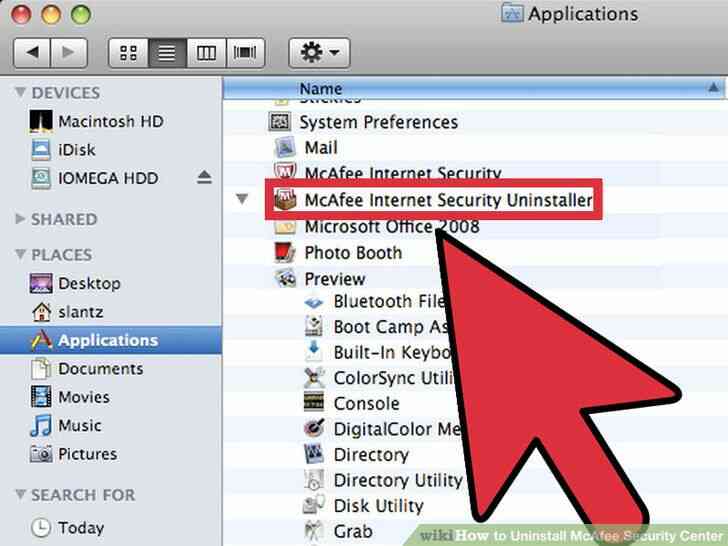Select the Disk Utility icon

click(314, 505)
